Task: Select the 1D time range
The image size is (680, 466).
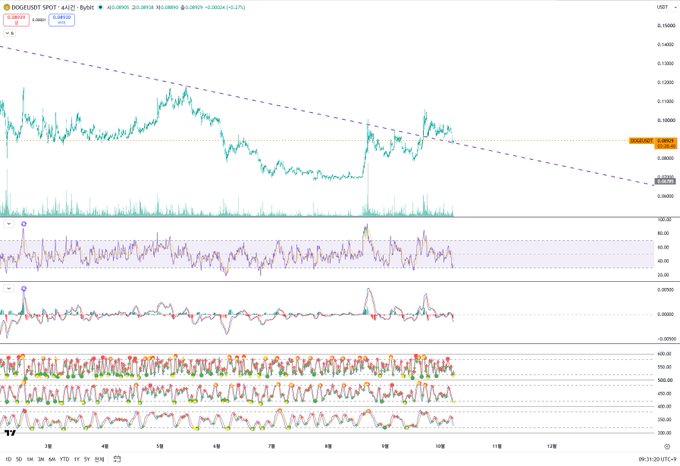Action: [x=8, y=459]
